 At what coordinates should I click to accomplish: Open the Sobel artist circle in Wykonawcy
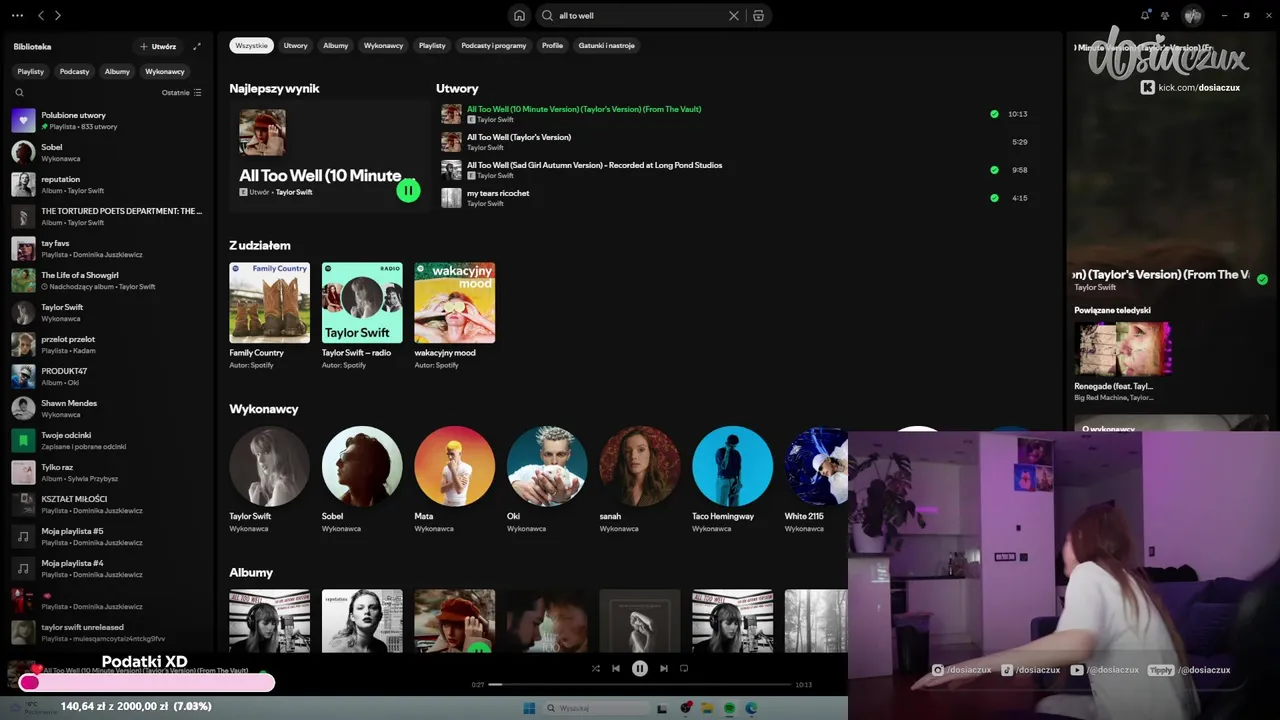(x=362, y=466)
